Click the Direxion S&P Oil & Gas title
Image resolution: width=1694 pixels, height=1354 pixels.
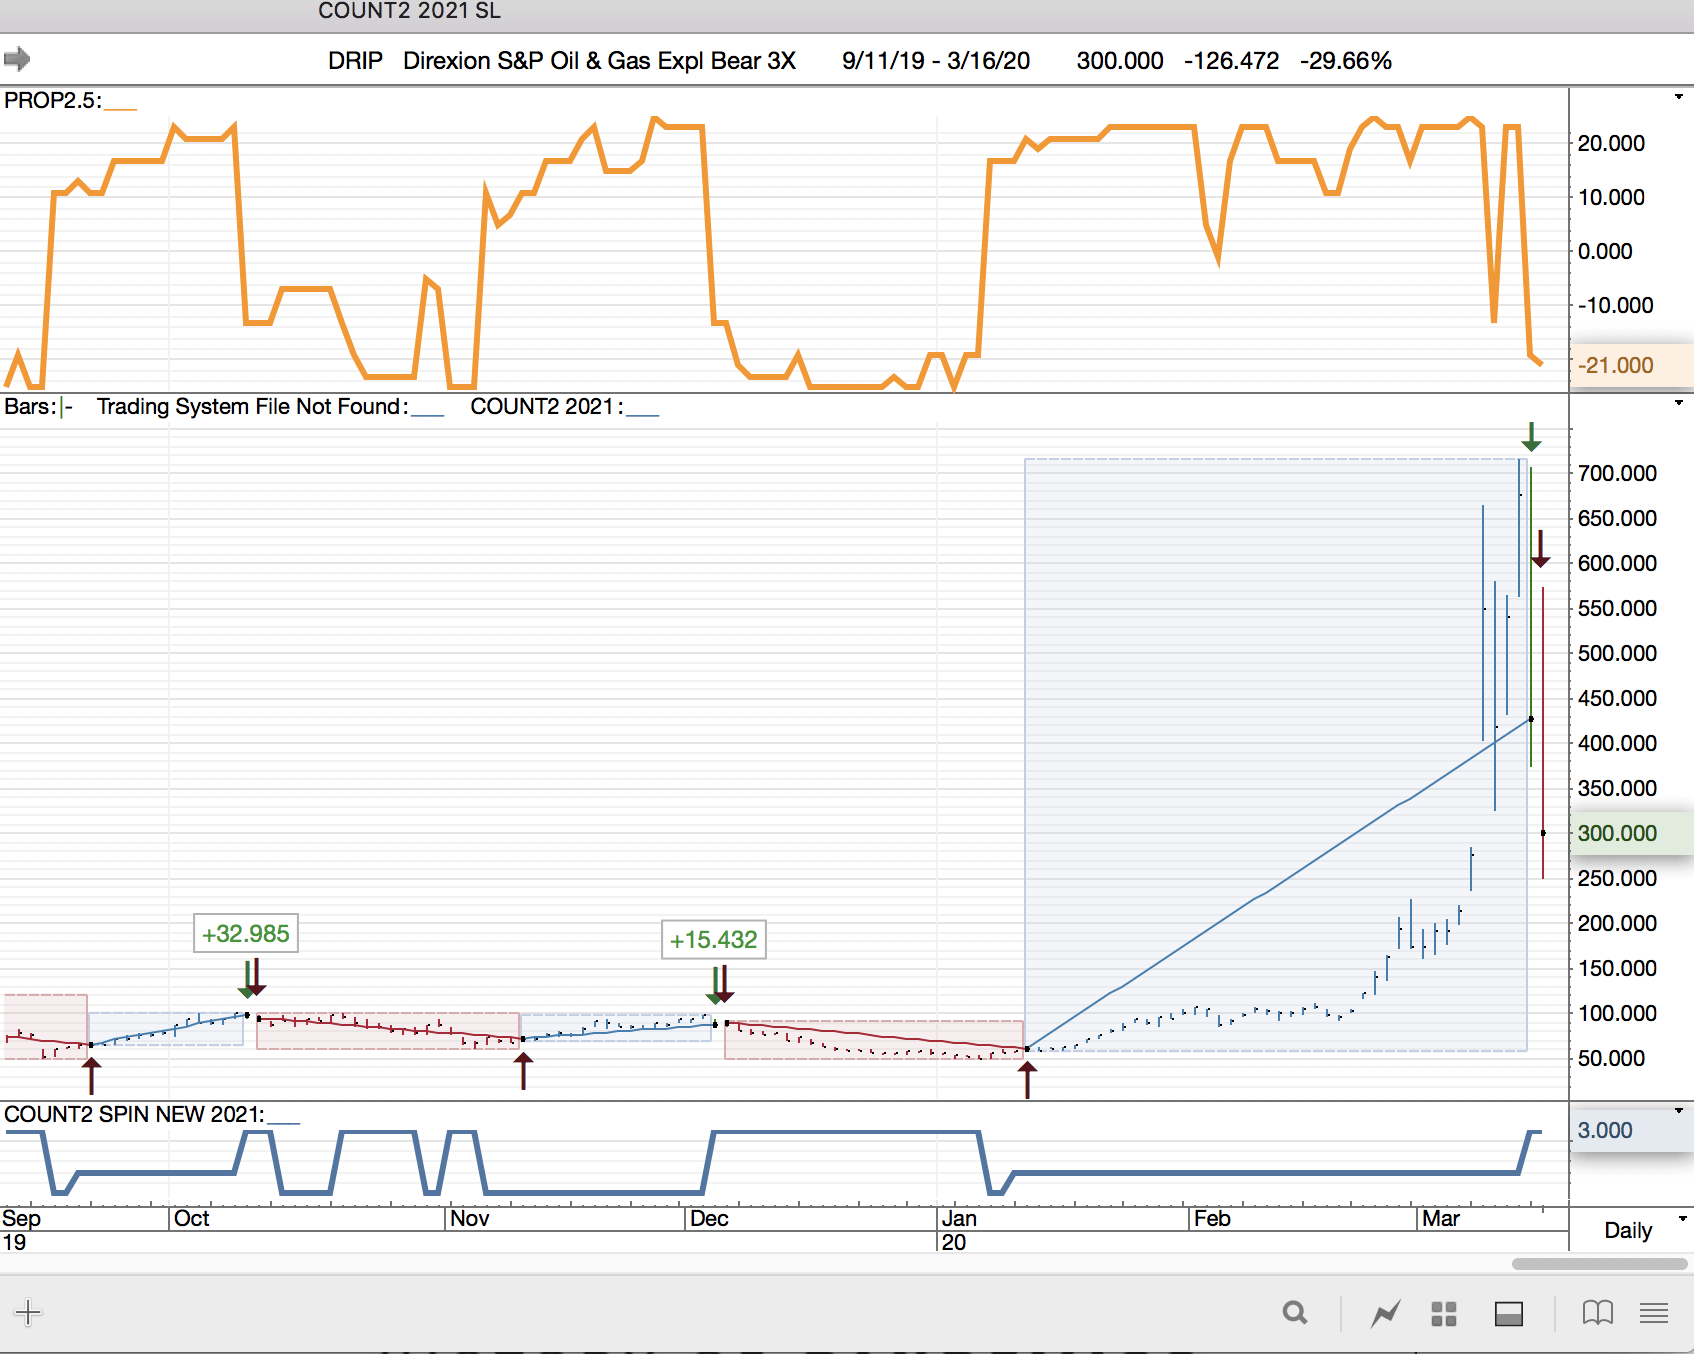pyautogui.click(x=599, y=60)
